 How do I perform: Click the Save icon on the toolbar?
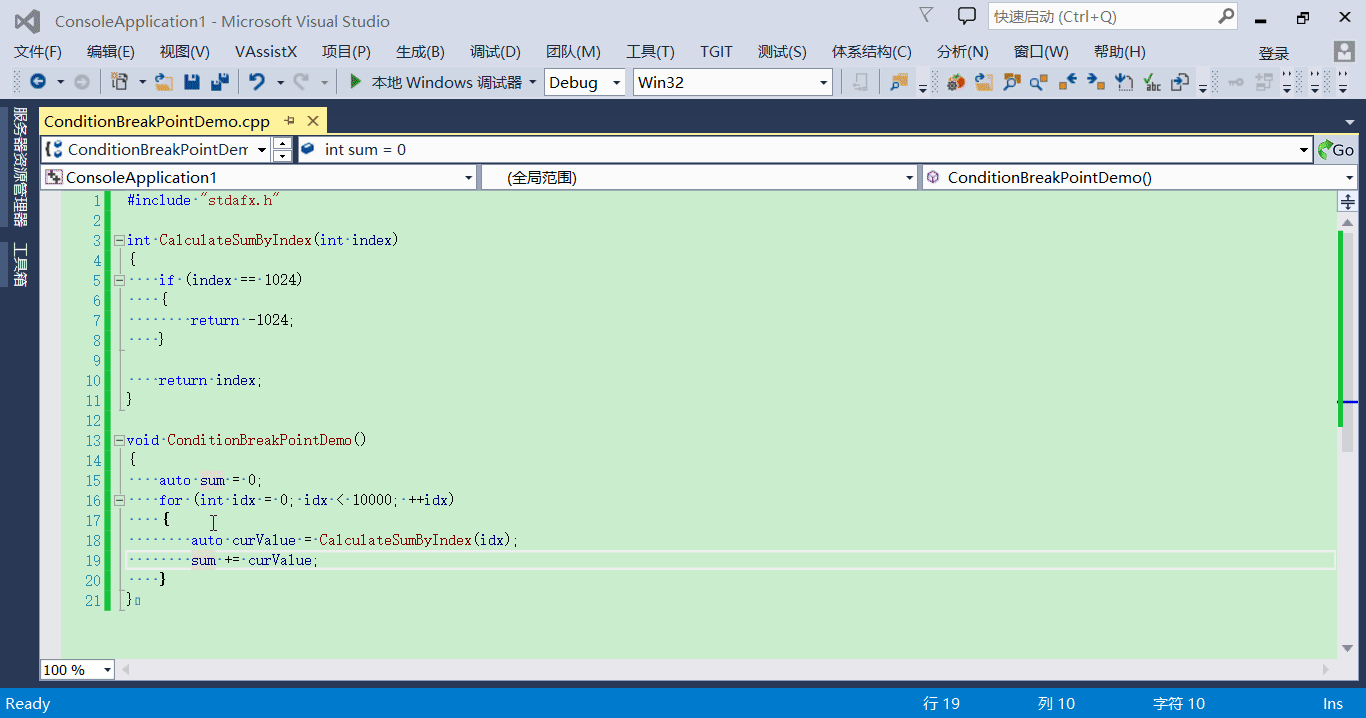(x=192, y=82)
